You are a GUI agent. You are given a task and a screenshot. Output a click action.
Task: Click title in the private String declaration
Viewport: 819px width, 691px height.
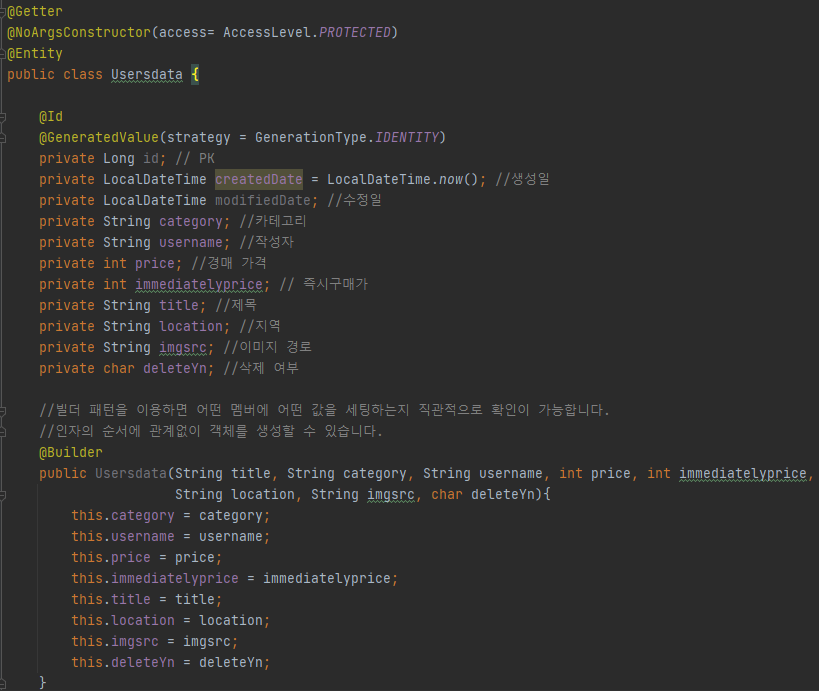tap(179, 305)
